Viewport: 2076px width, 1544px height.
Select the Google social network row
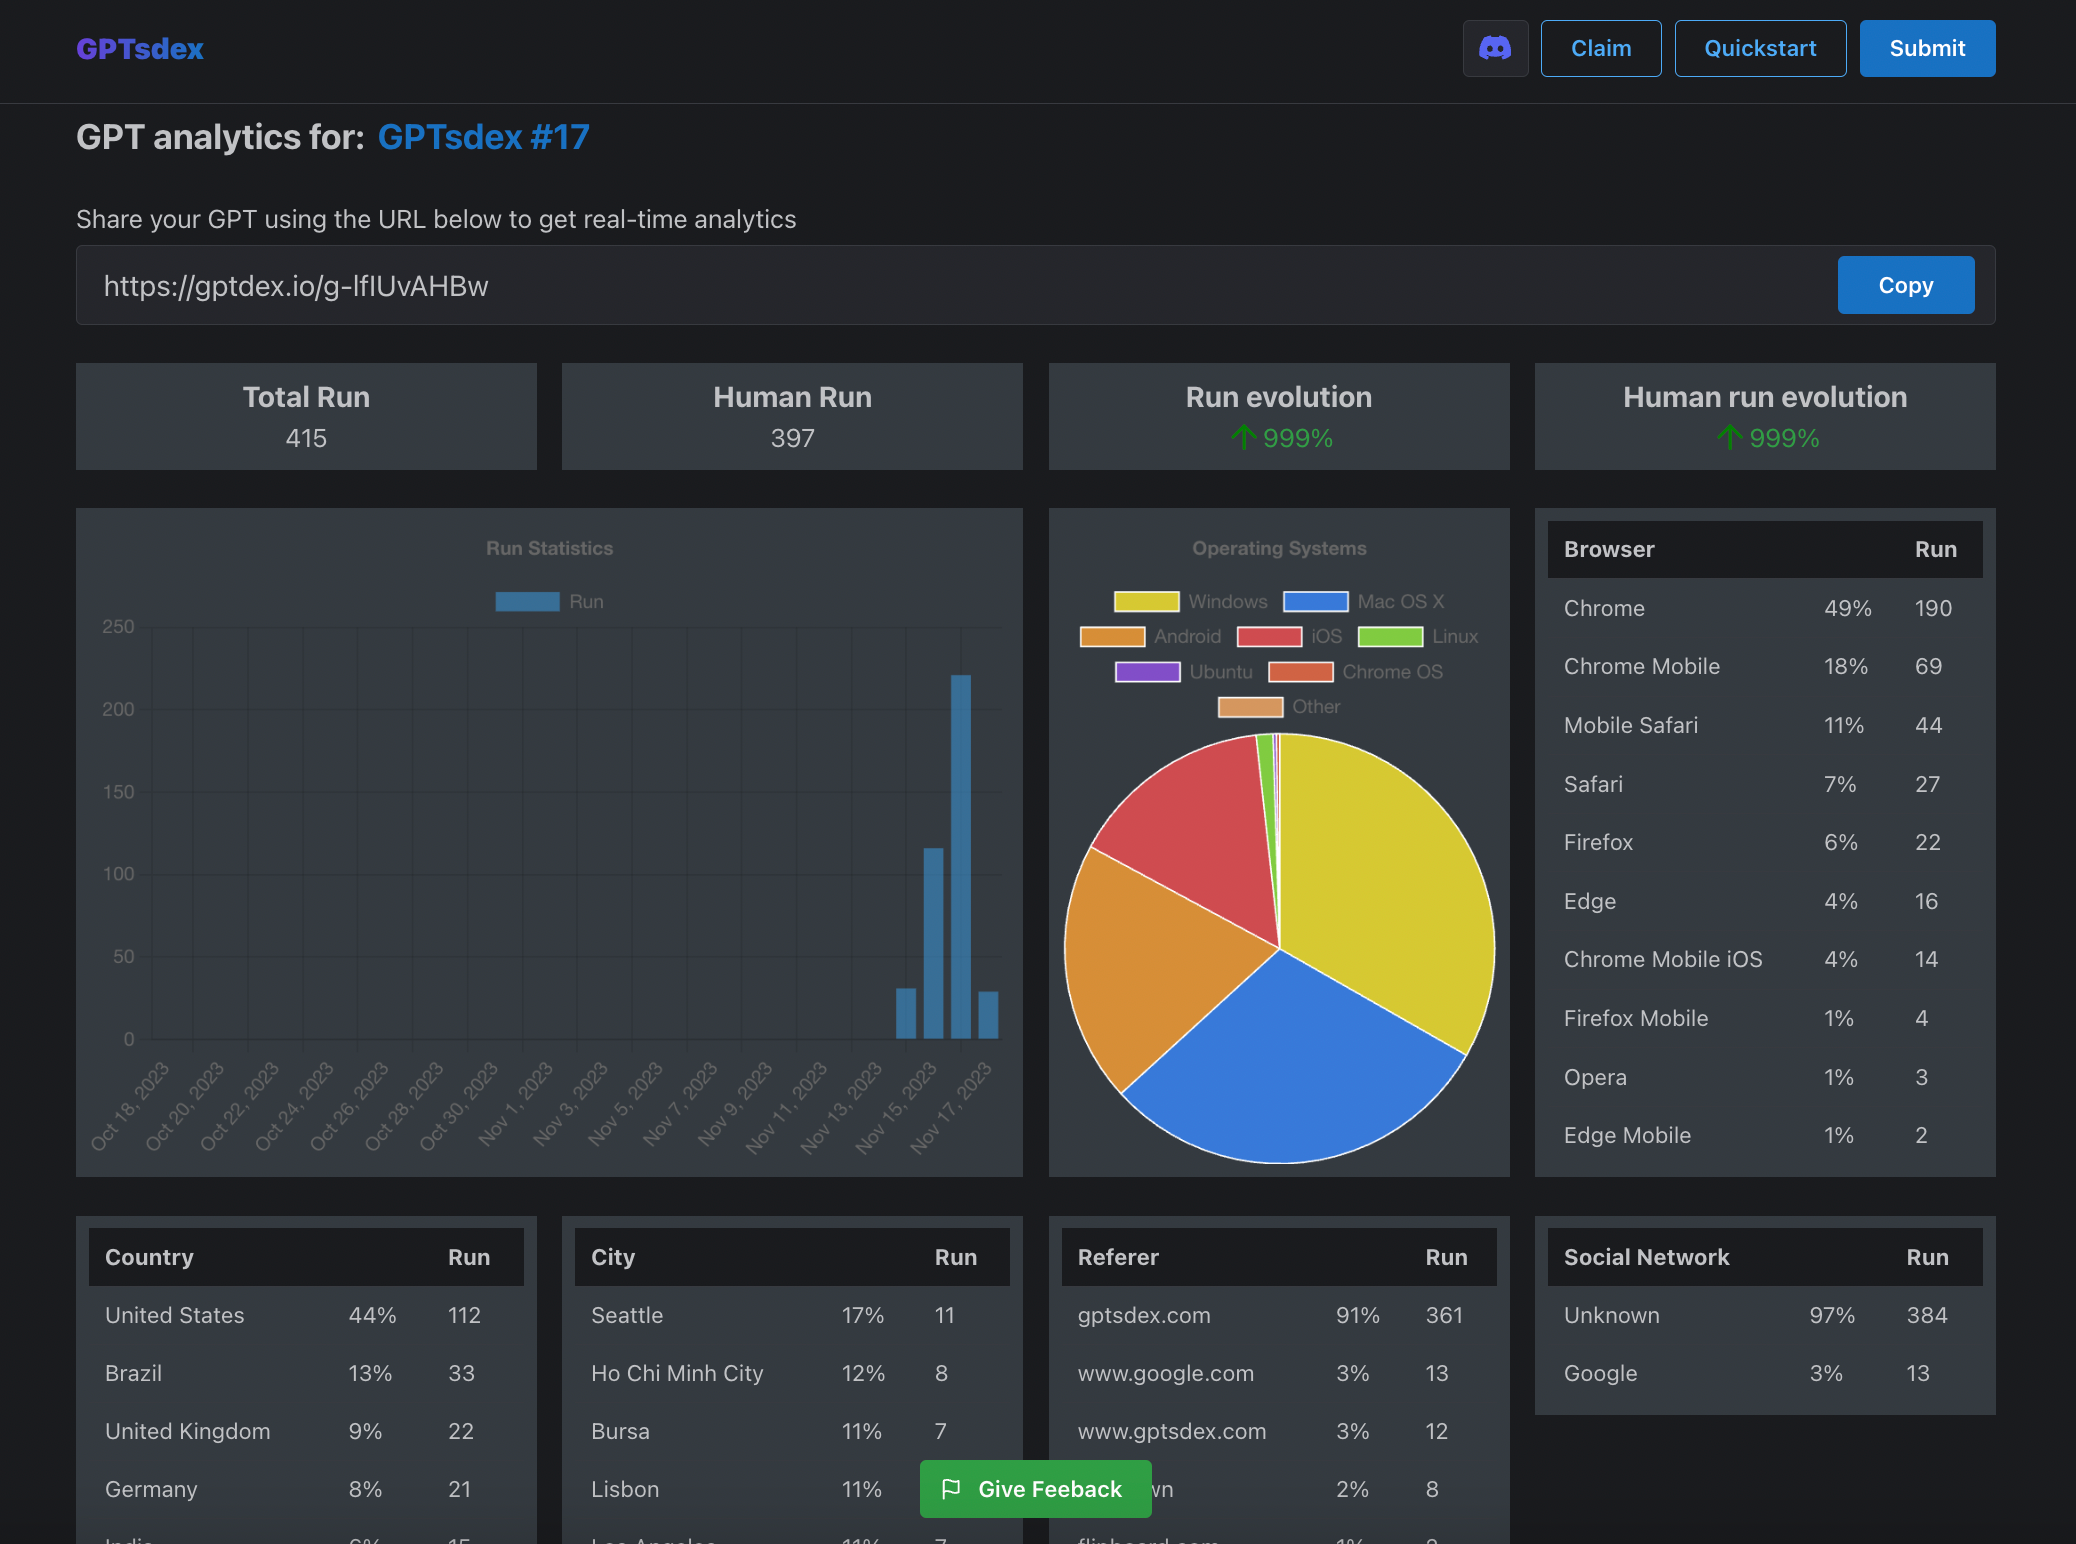(x=1765, y=1373)
